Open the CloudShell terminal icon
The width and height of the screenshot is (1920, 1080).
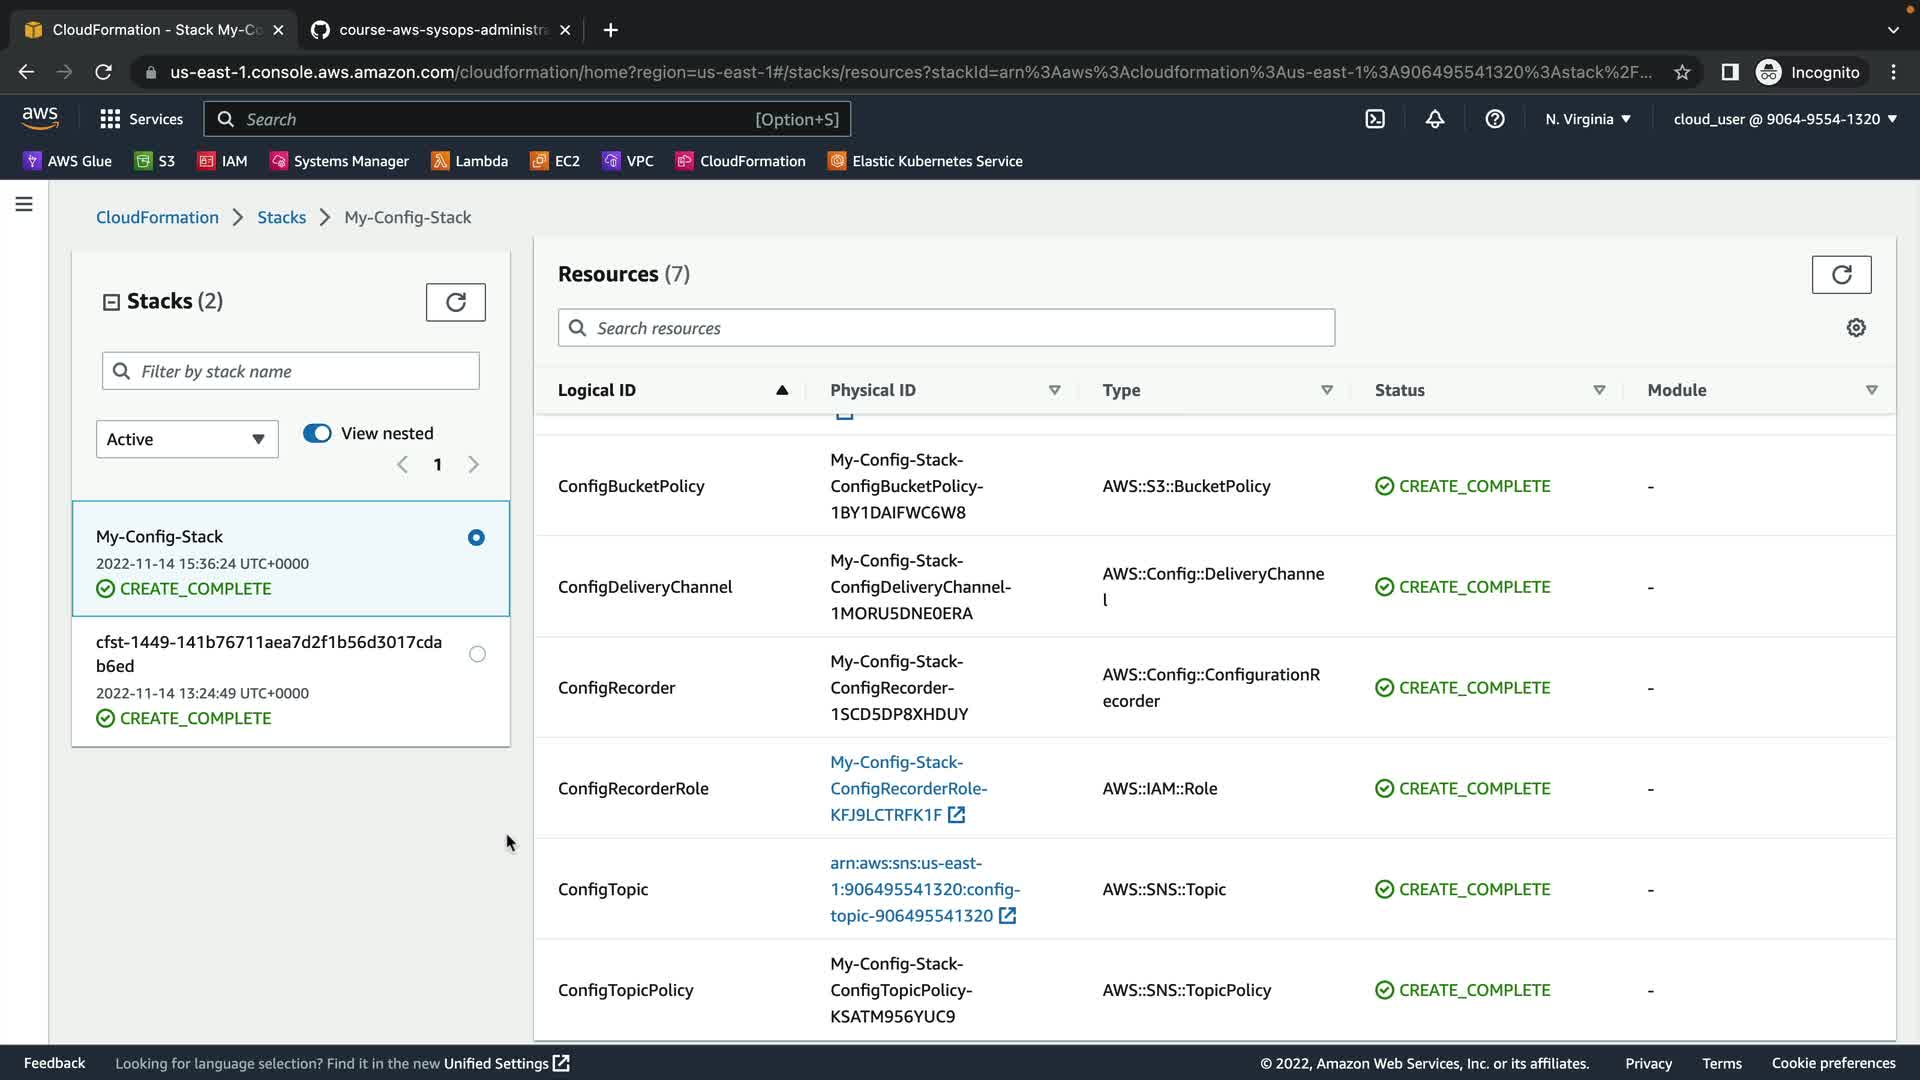coord(1375,119)
